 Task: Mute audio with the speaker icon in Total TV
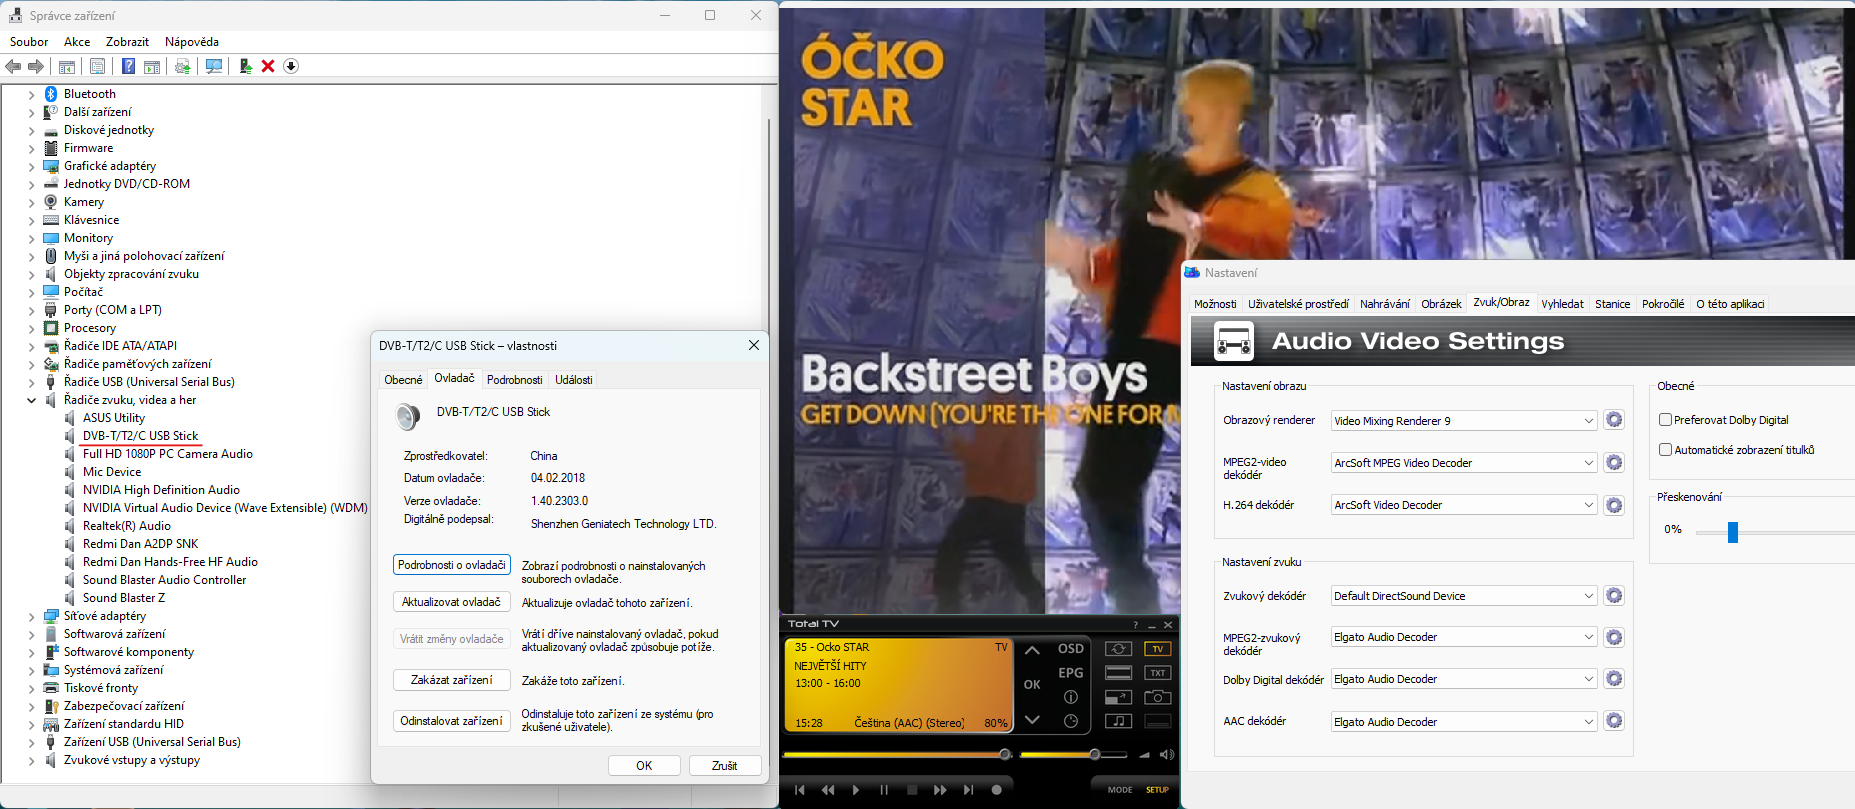click(x=1166, y=755)
